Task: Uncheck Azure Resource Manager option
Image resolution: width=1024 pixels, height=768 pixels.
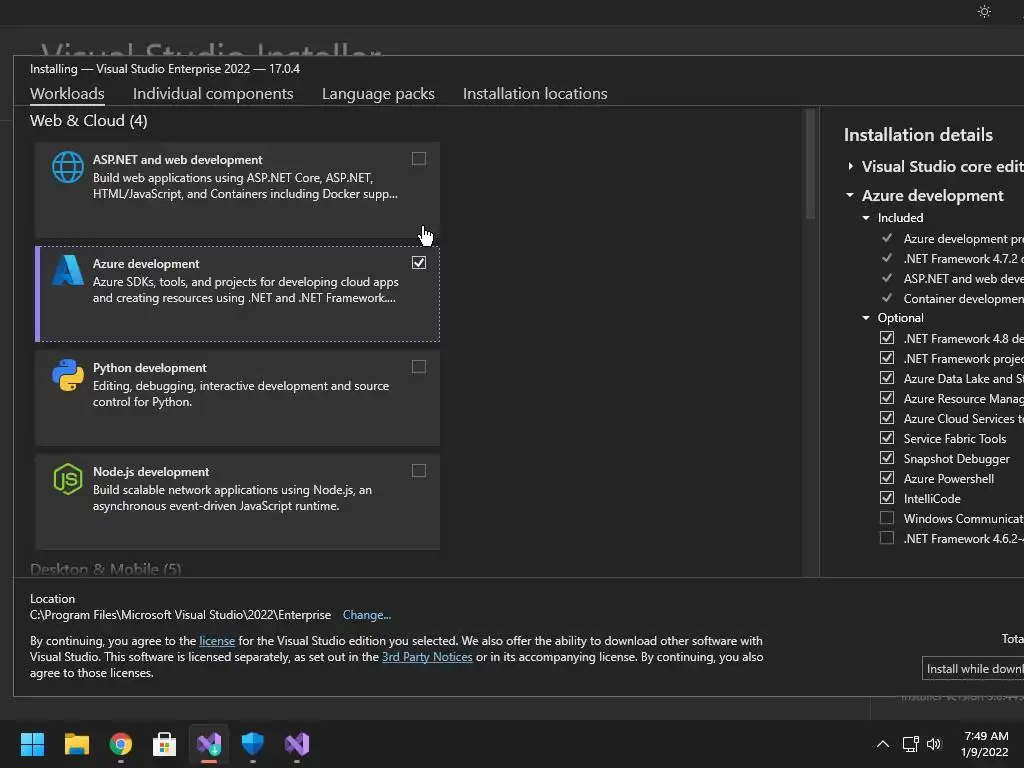Action: click(x=886, y=398)
